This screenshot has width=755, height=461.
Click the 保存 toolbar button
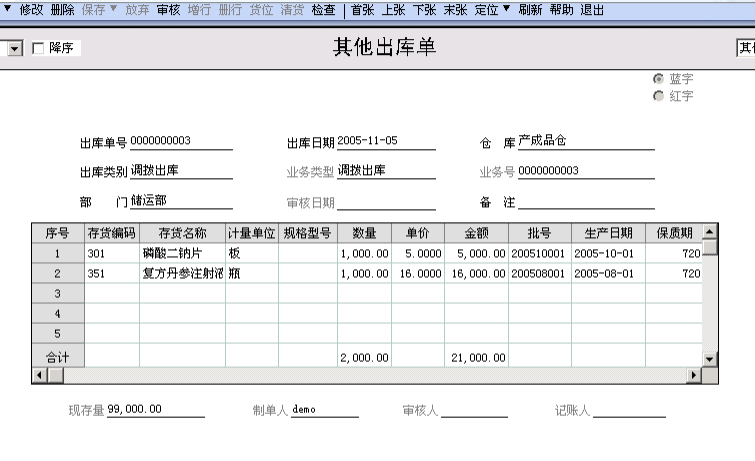tap(93, 10)
